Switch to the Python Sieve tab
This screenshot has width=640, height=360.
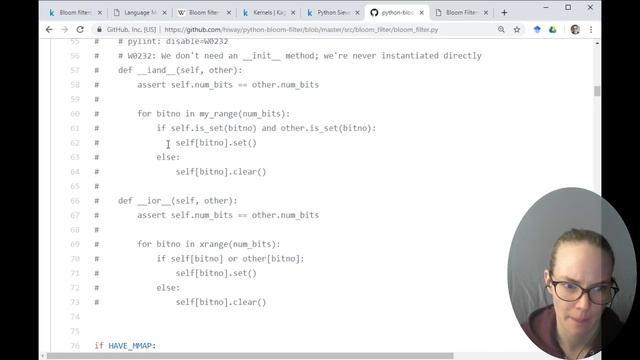click(333, 13)
